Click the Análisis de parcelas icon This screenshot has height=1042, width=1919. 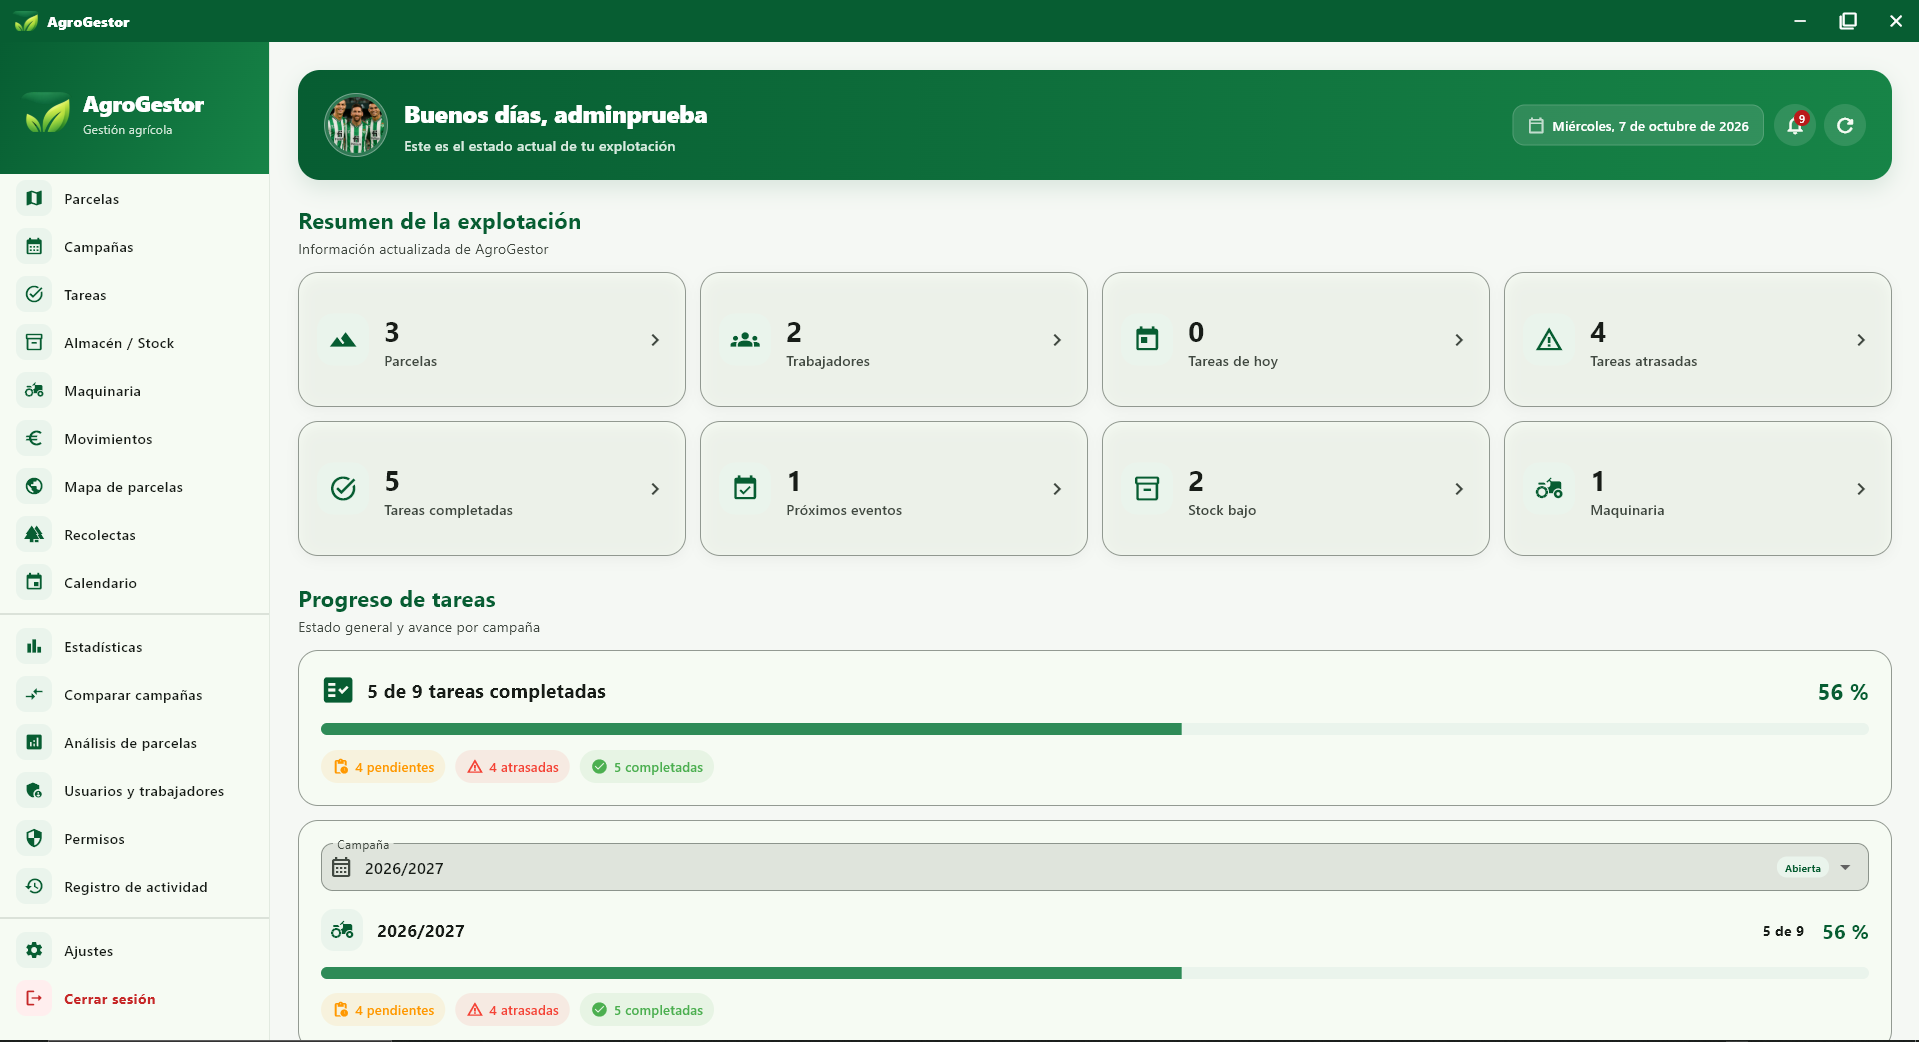click(x=34, y=742)
